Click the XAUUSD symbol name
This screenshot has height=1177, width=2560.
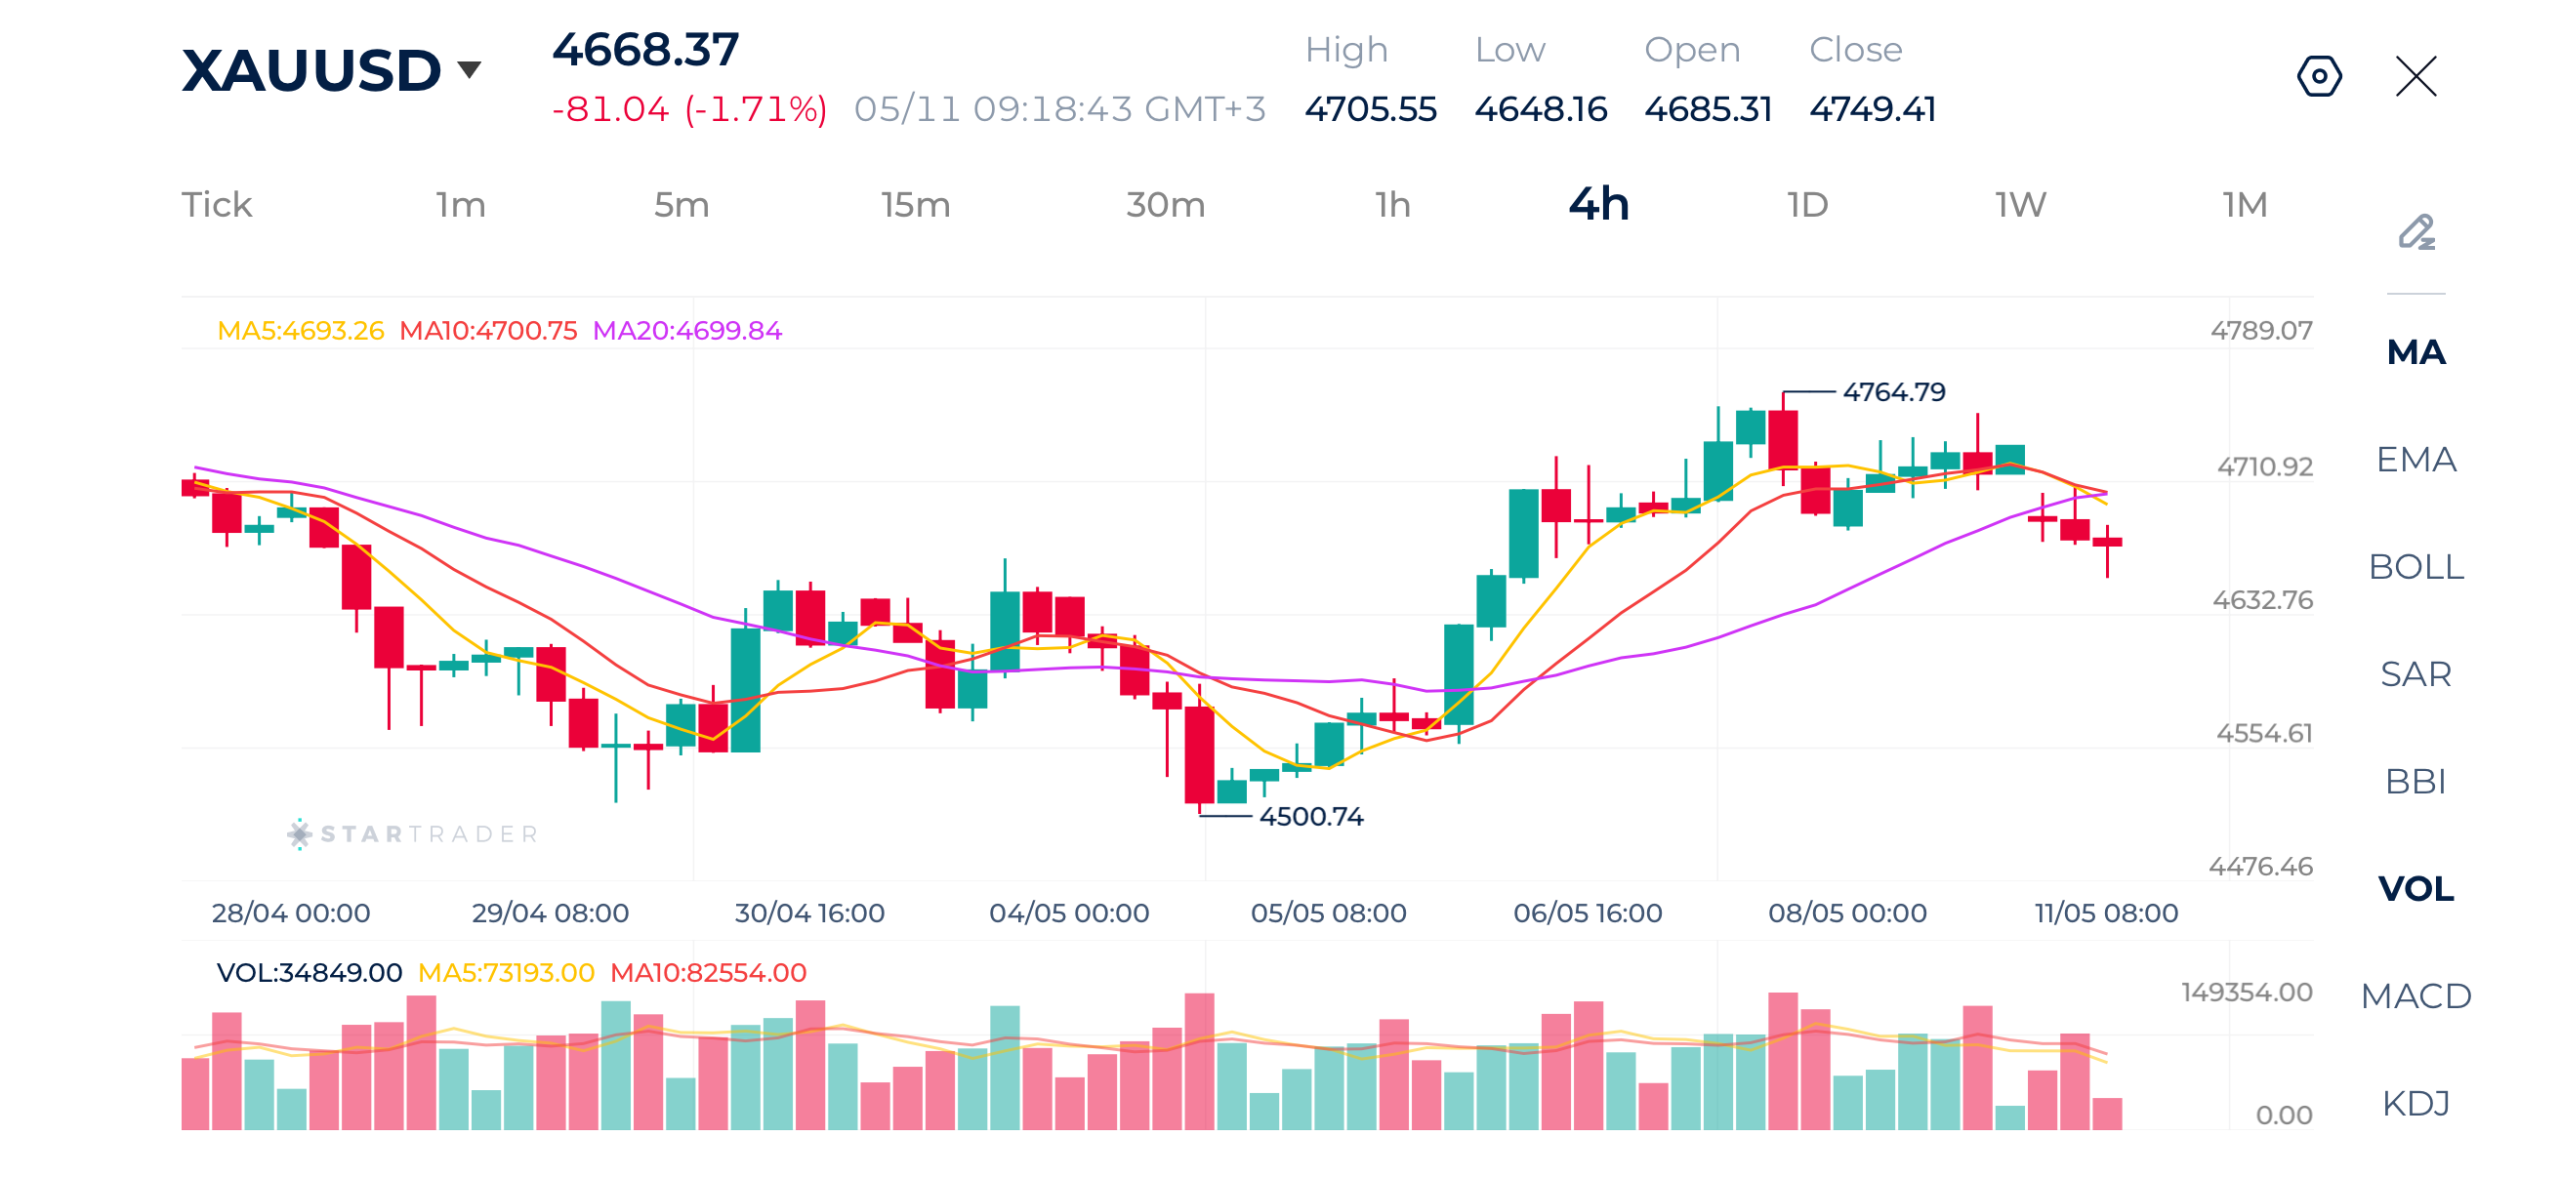pyautogui.click(x=309, y=70)
